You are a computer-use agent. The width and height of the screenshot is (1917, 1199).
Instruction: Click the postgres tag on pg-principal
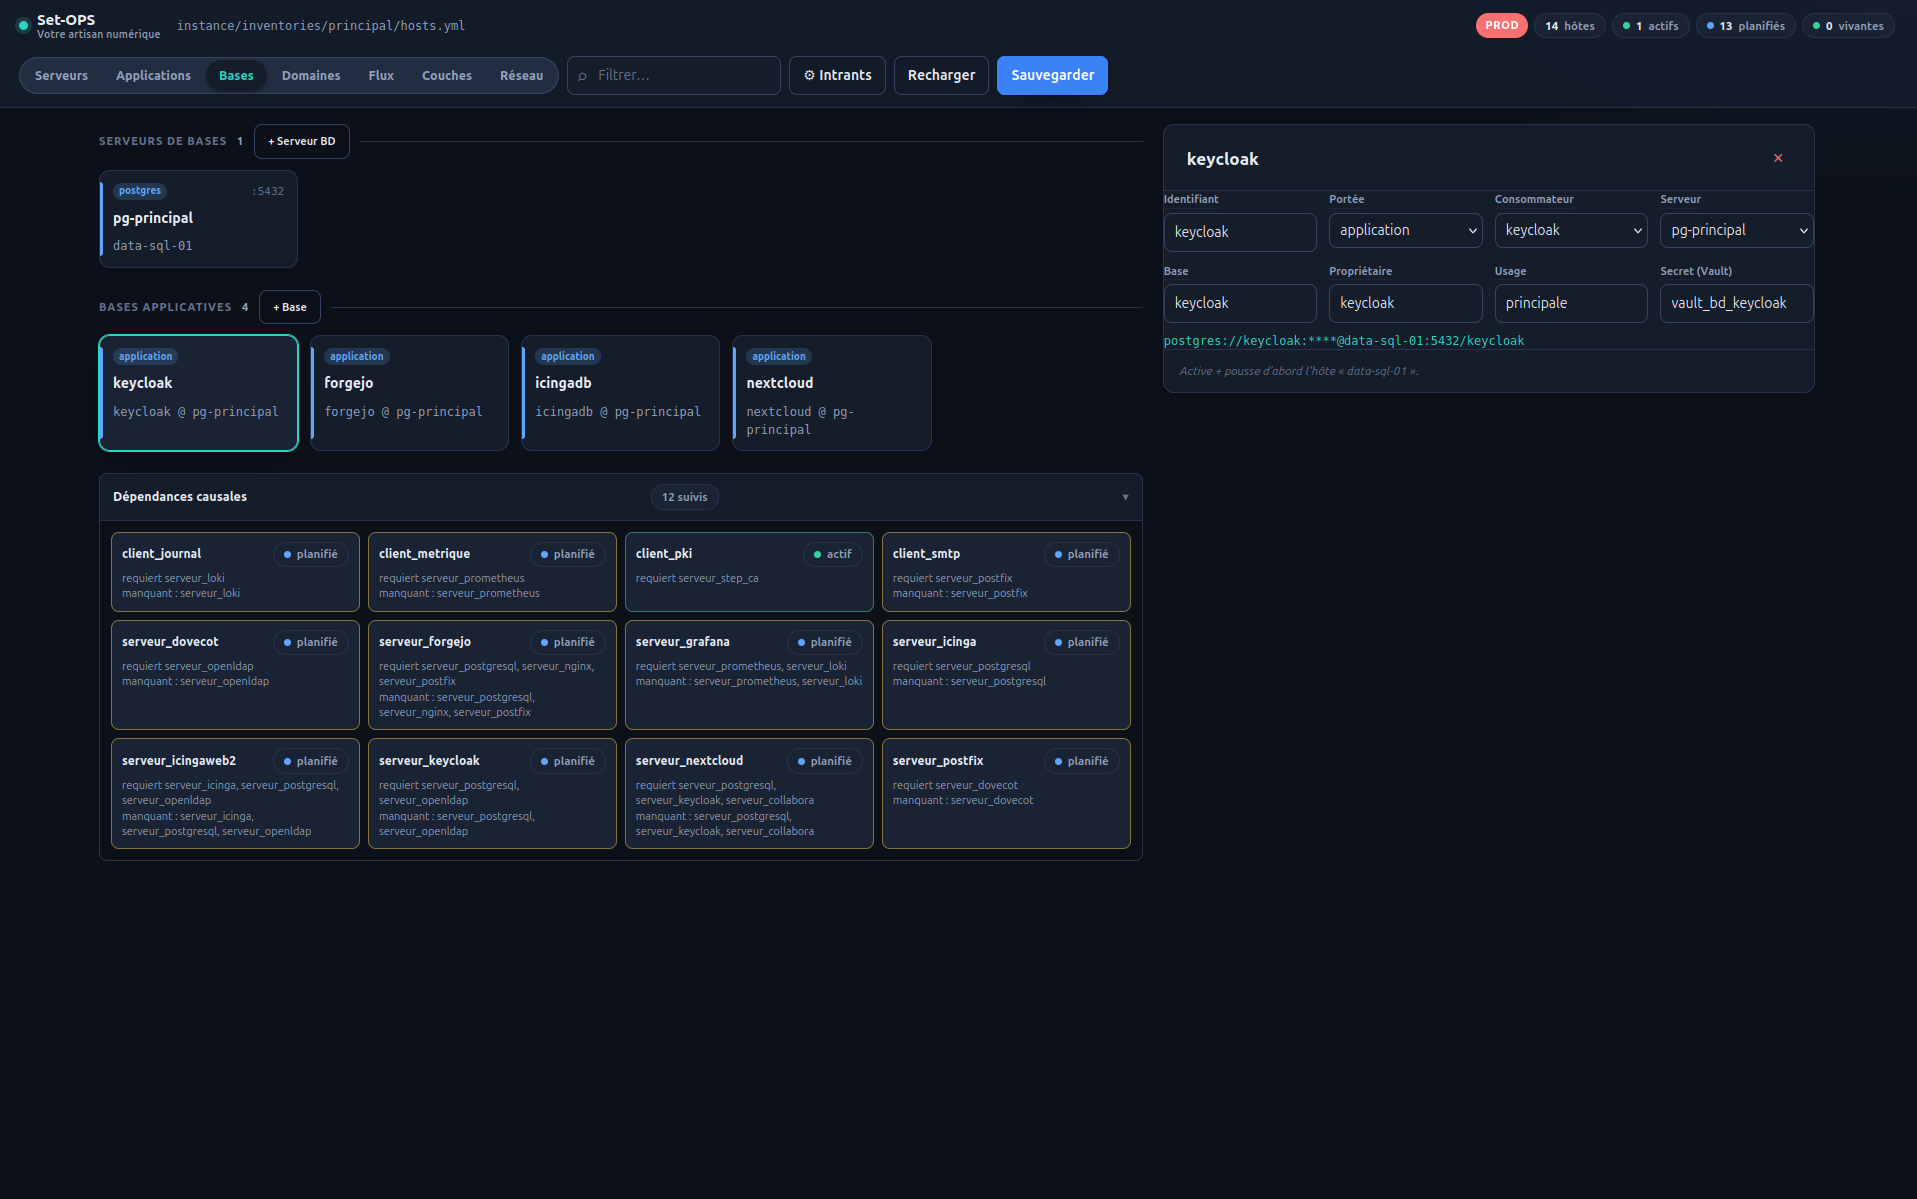click(139, 191)
